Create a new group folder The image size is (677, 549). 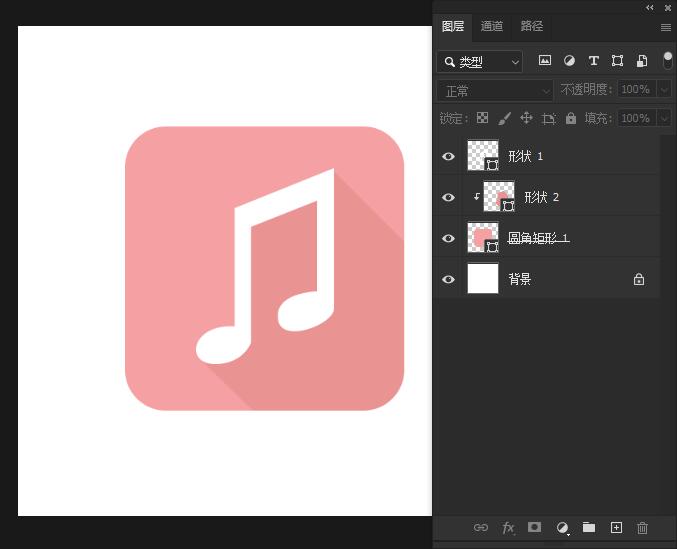click(589, 527)
